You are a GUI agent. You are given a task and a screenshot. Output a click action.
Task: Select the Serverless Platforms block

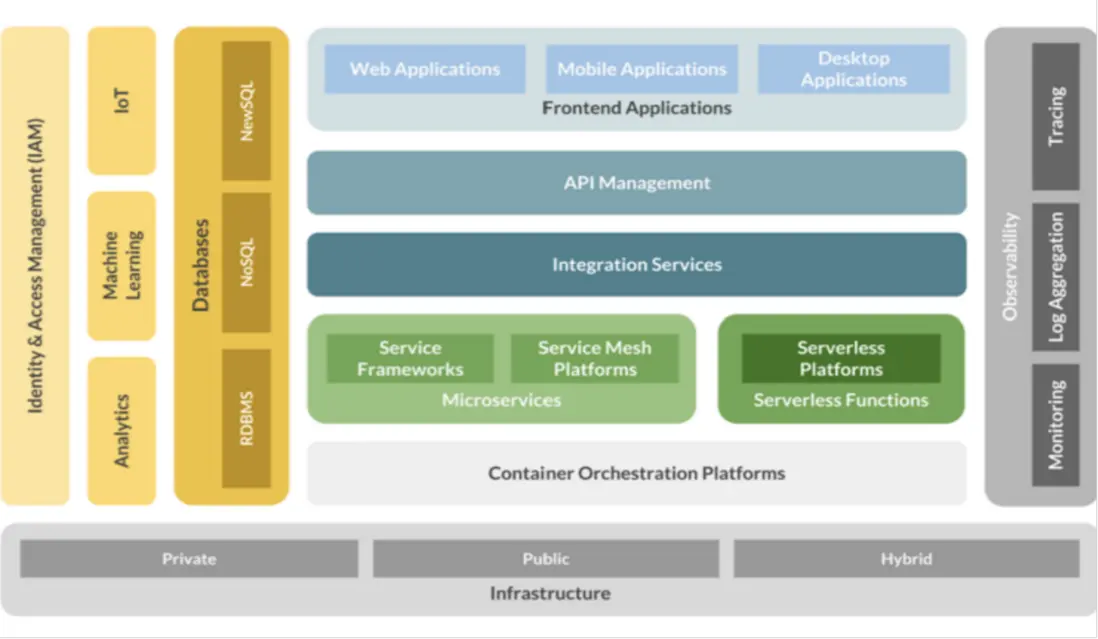[841, 358]
